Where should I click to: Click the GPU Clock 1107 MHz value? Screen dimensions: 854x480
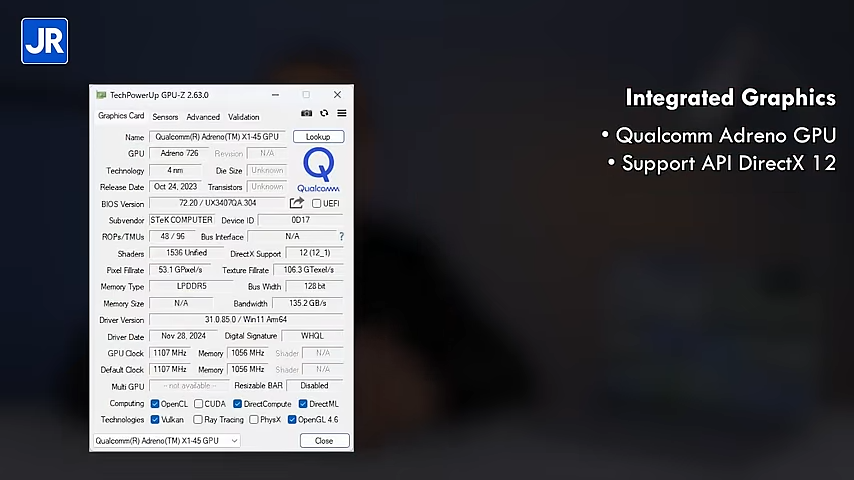(170, 353)
